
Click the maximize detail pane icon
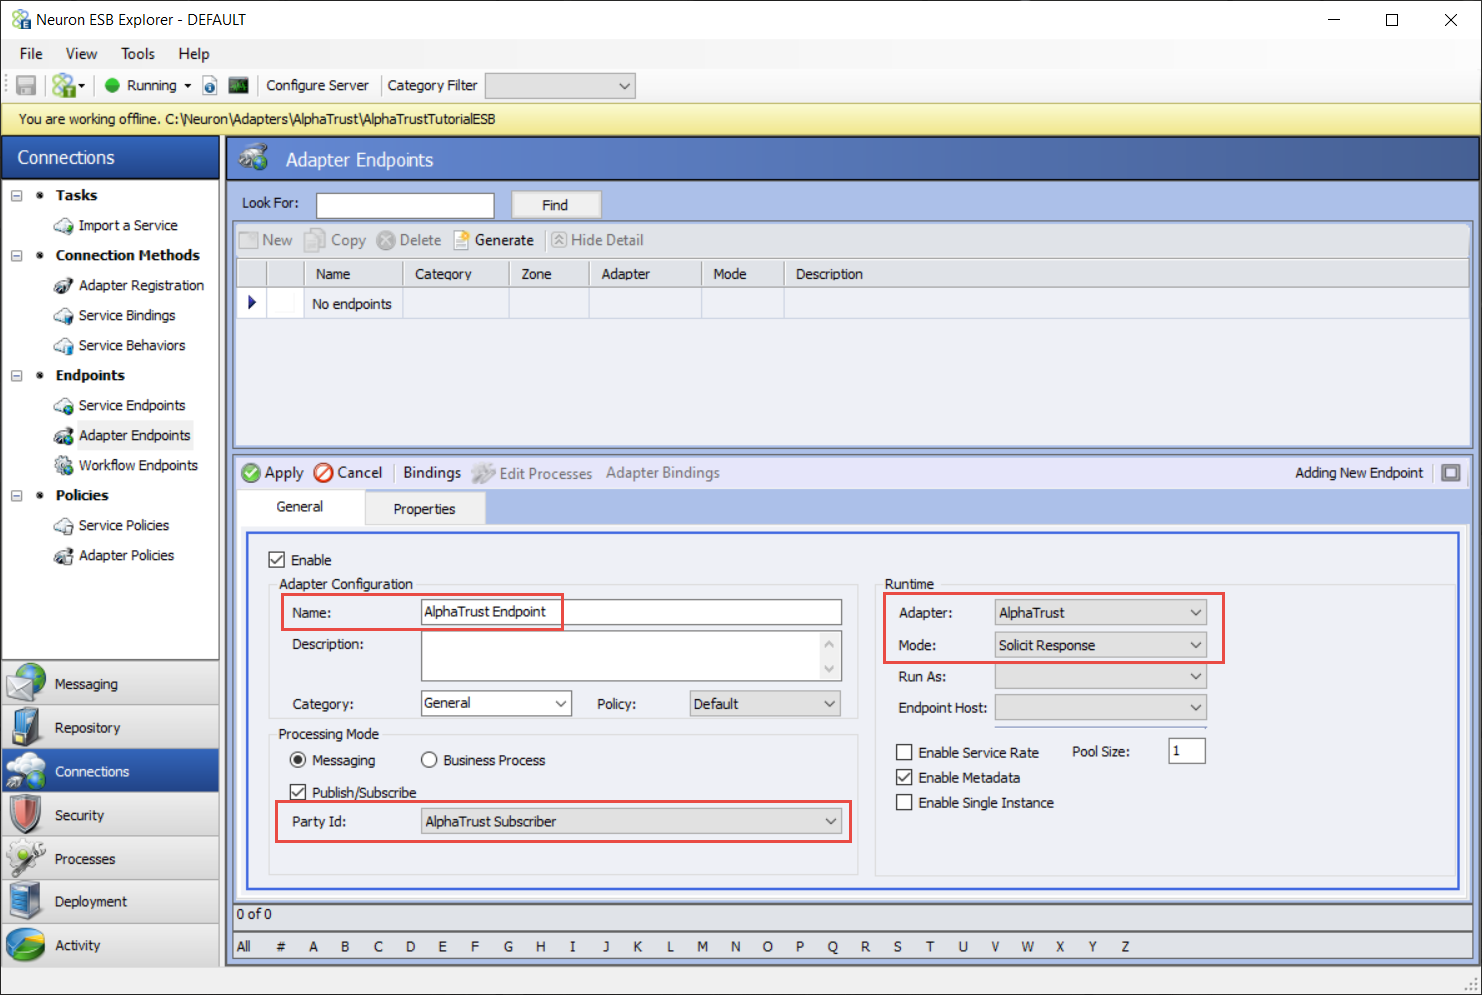(x=1451, y=473)
